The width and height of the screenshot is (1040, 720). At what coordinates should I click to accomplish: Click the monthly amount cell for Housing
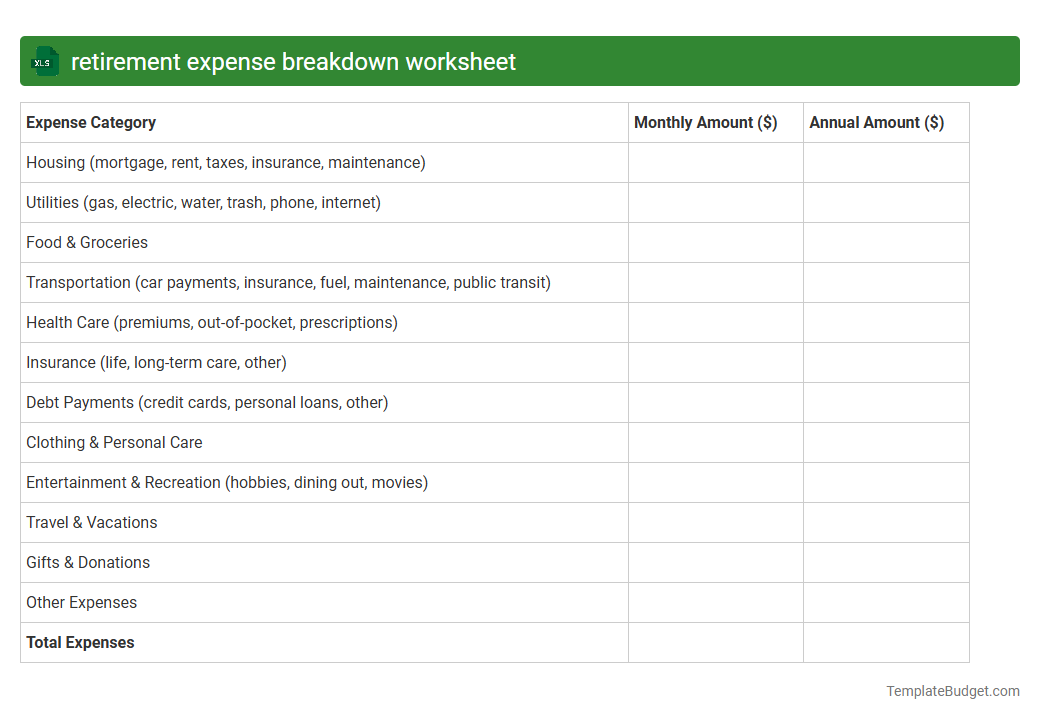point(715,162)
